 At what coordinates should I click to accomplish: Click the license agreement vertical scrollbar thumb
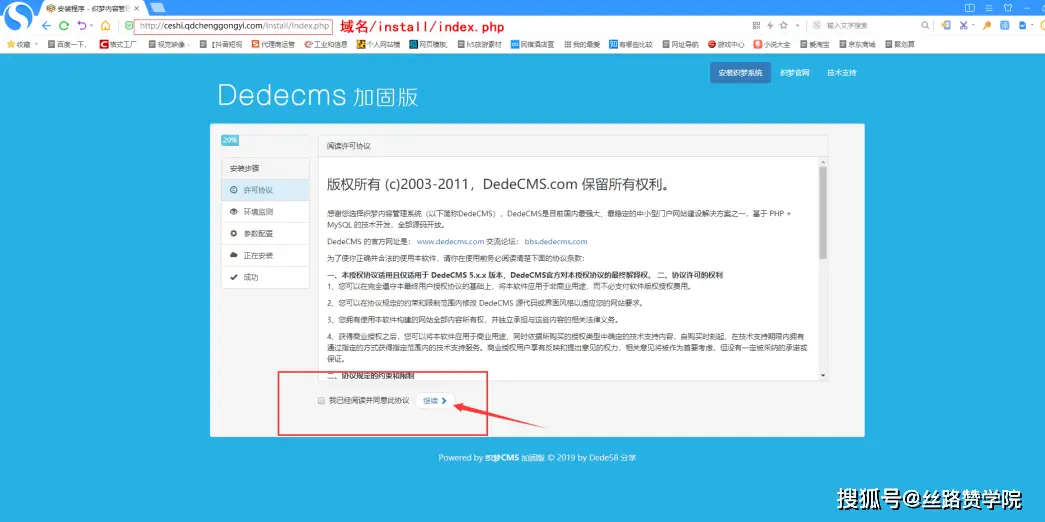[x=822, y=212]
